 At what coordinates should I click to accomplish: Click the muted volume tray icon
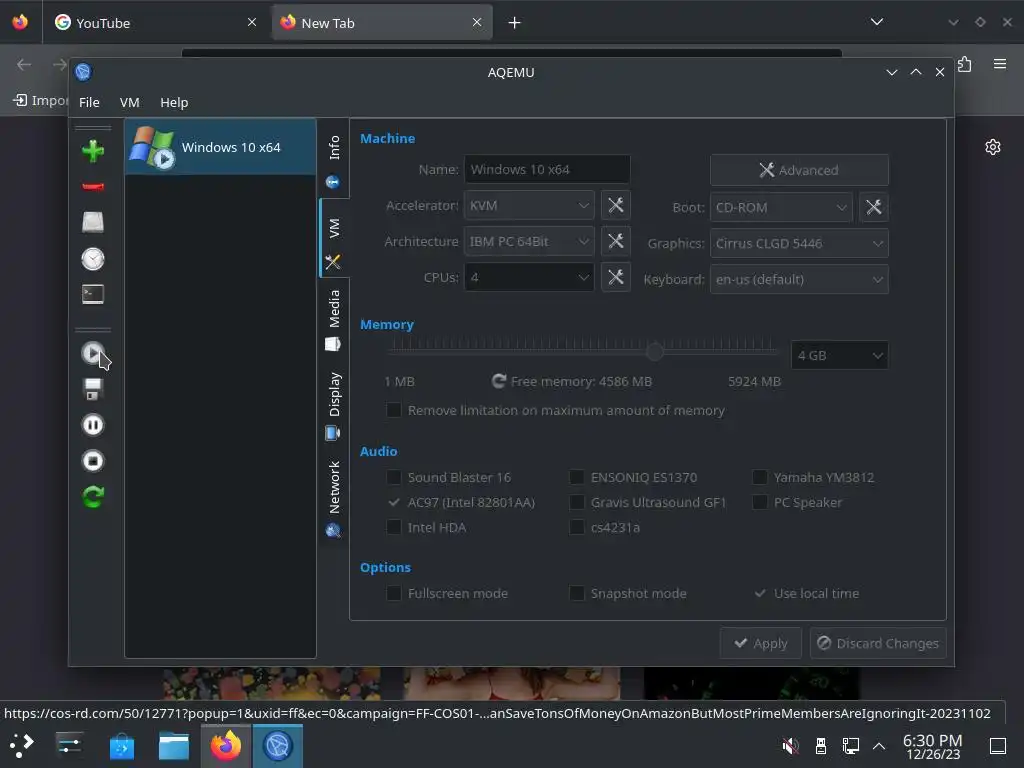coord(790,745)
